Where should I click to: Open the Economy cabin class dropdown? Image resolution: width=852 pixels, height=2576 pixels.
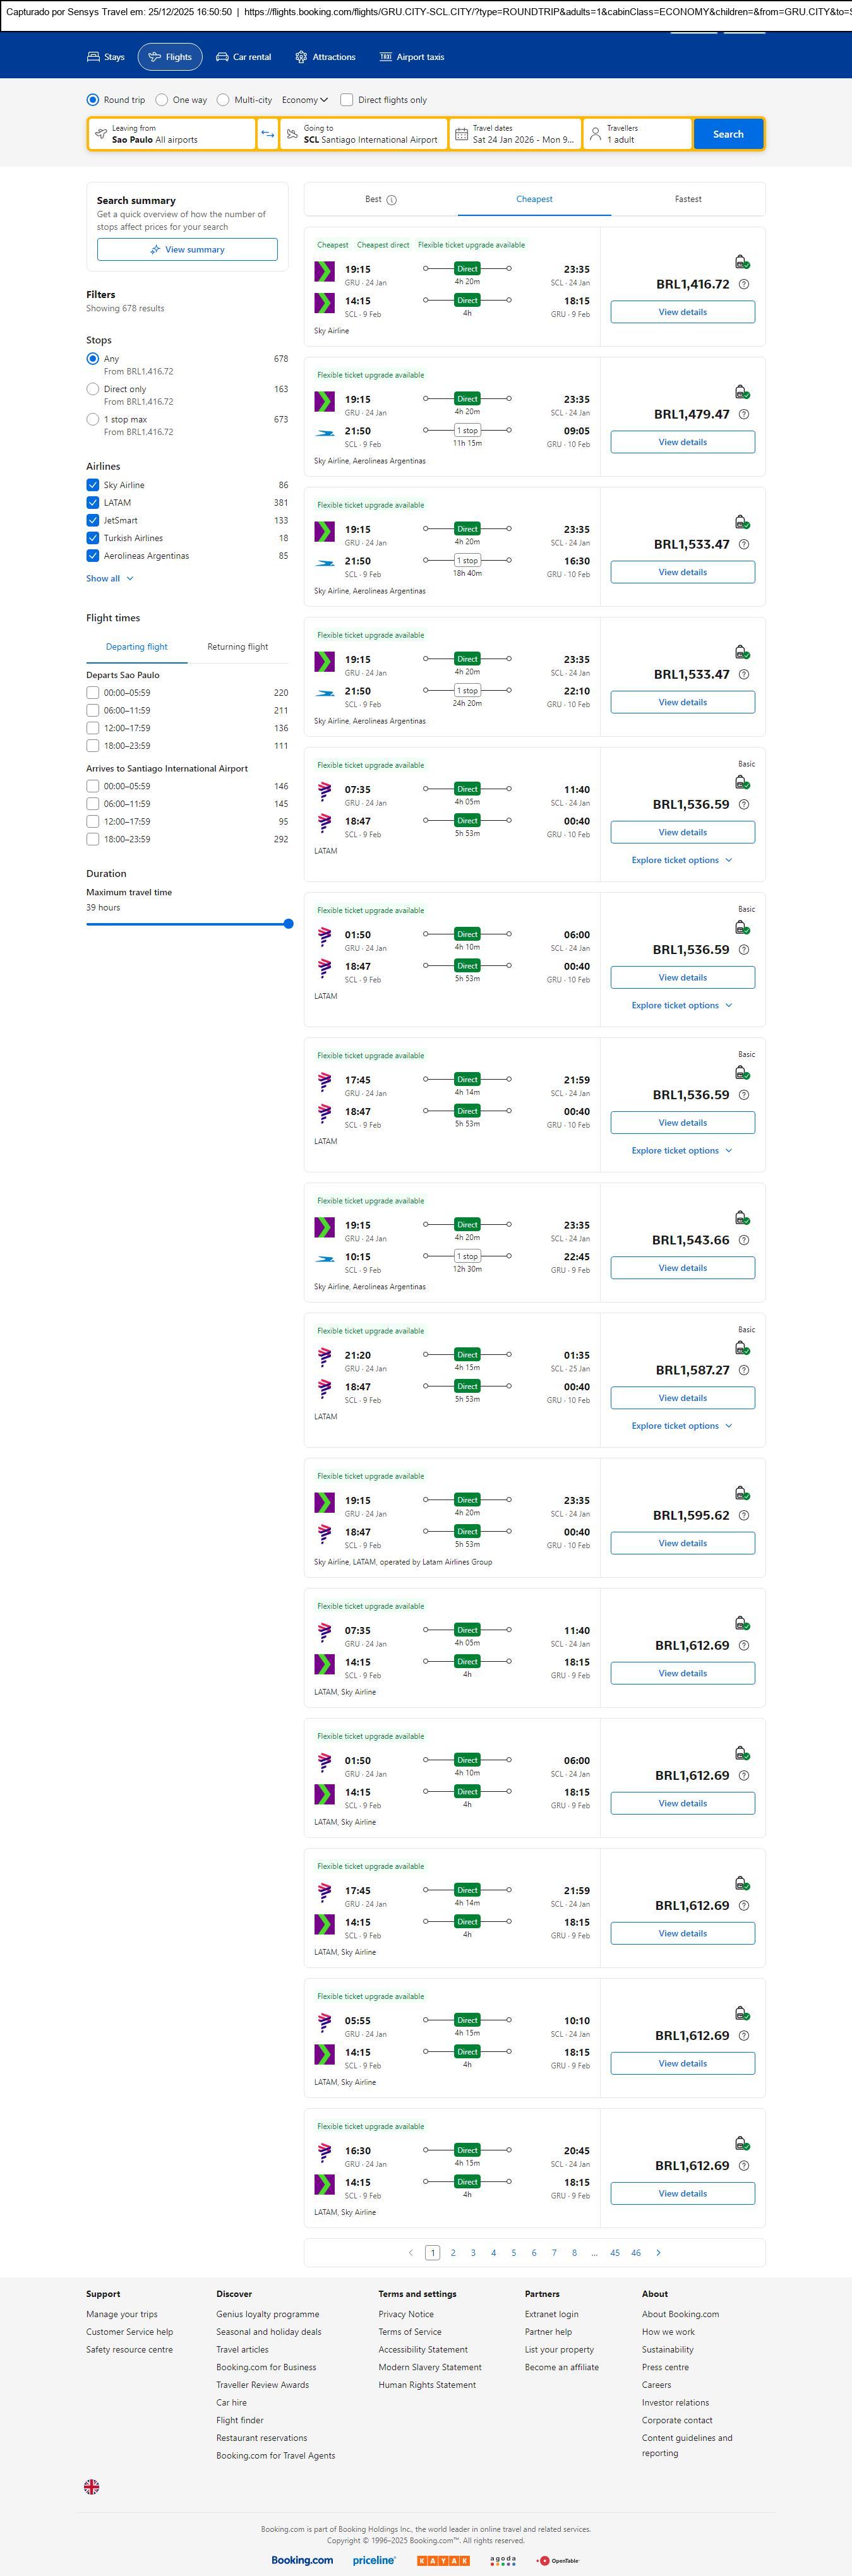[304, 100]
